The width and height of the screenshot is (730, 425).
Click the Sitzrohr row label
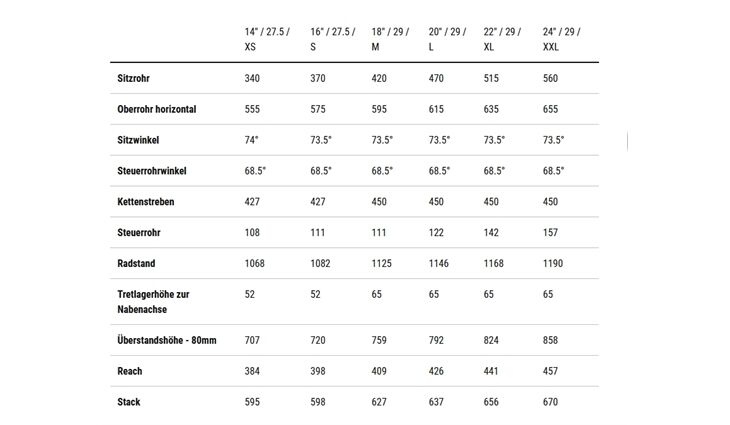[x=134, y=78]
